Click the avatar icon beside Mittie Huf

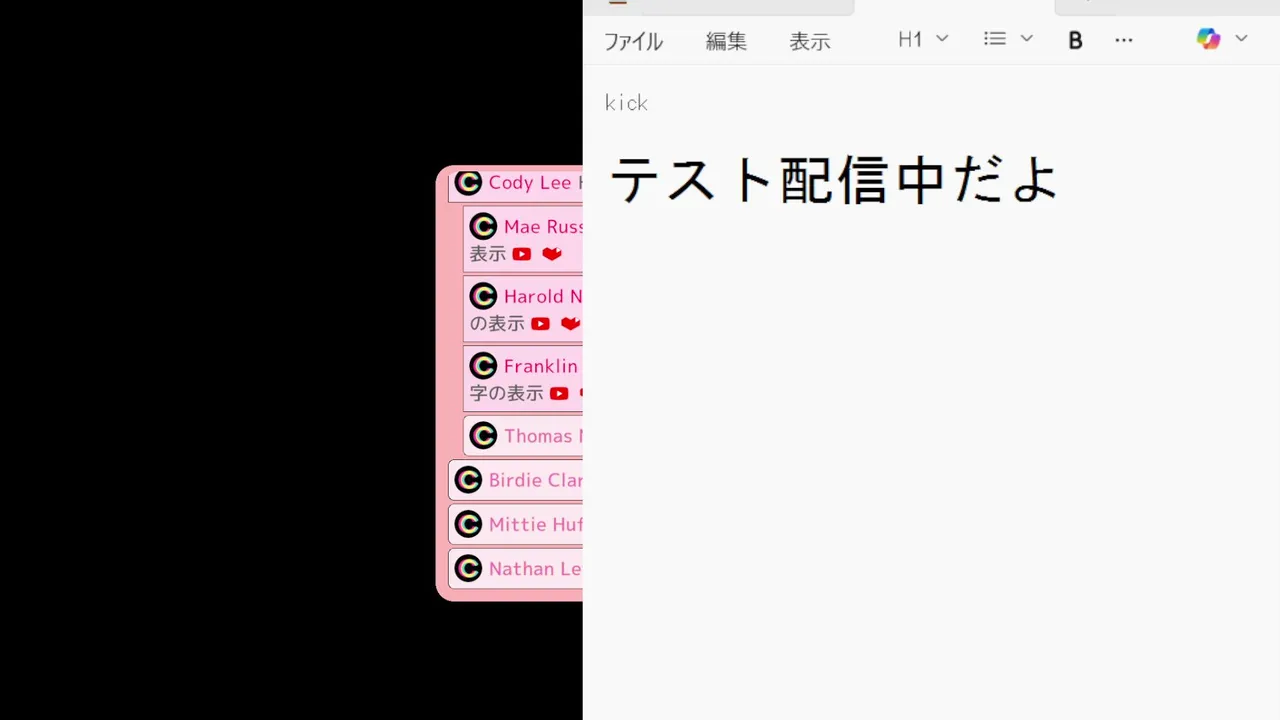pos(468,524)
